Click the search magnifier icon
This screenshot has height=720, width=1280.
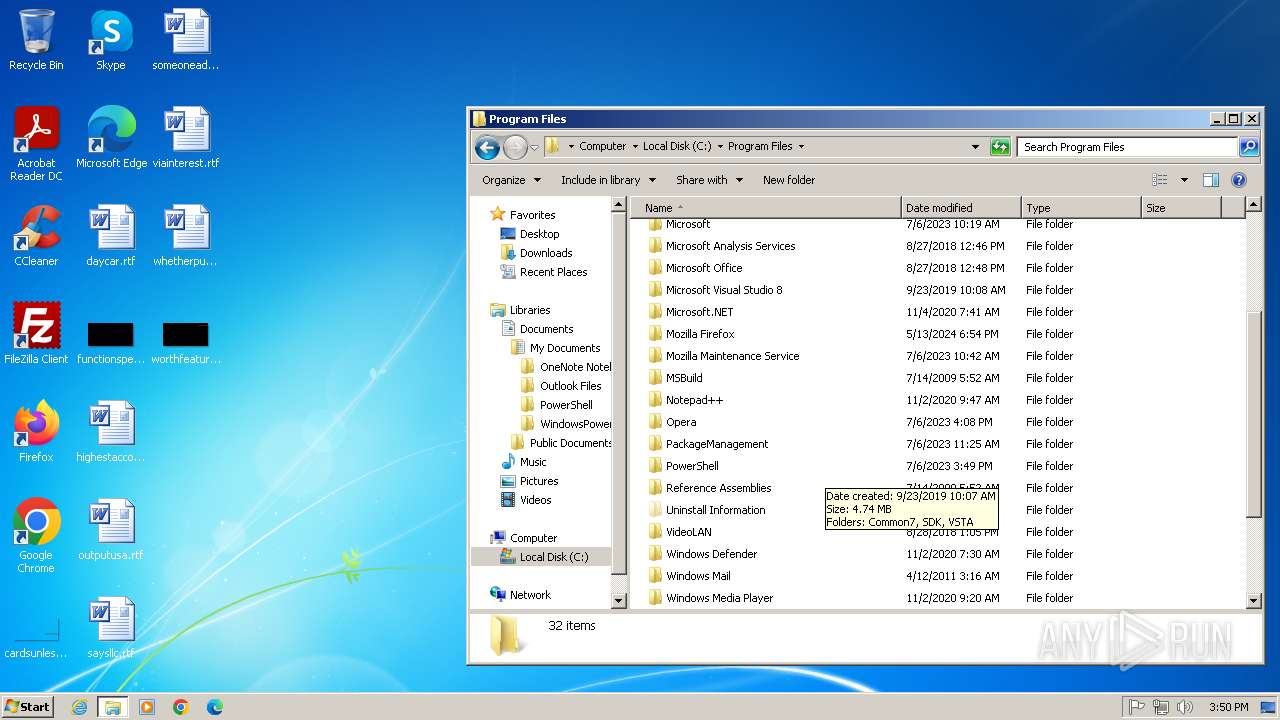[x=1249, y=147]
